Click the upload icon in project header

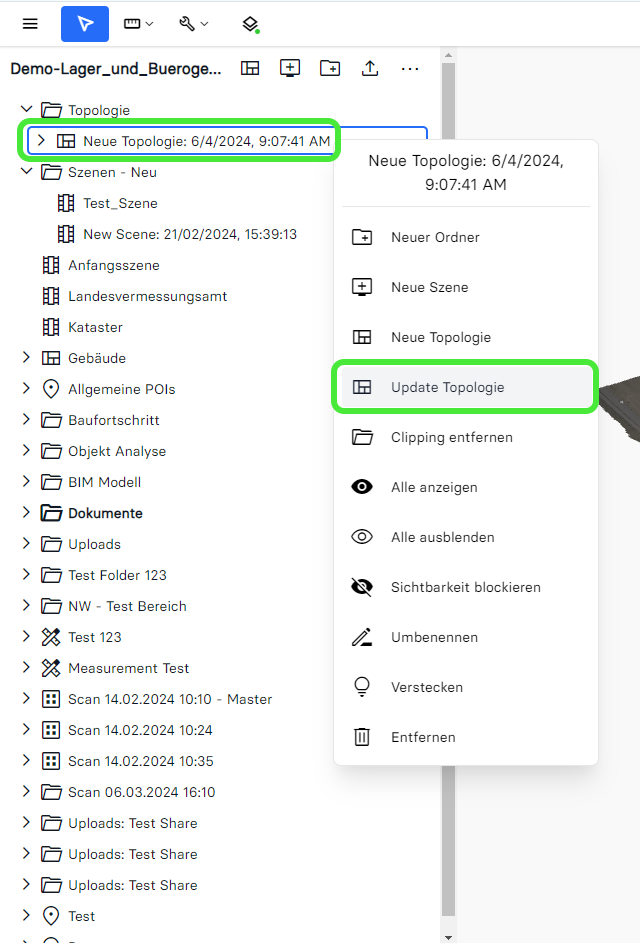point(370,68)
